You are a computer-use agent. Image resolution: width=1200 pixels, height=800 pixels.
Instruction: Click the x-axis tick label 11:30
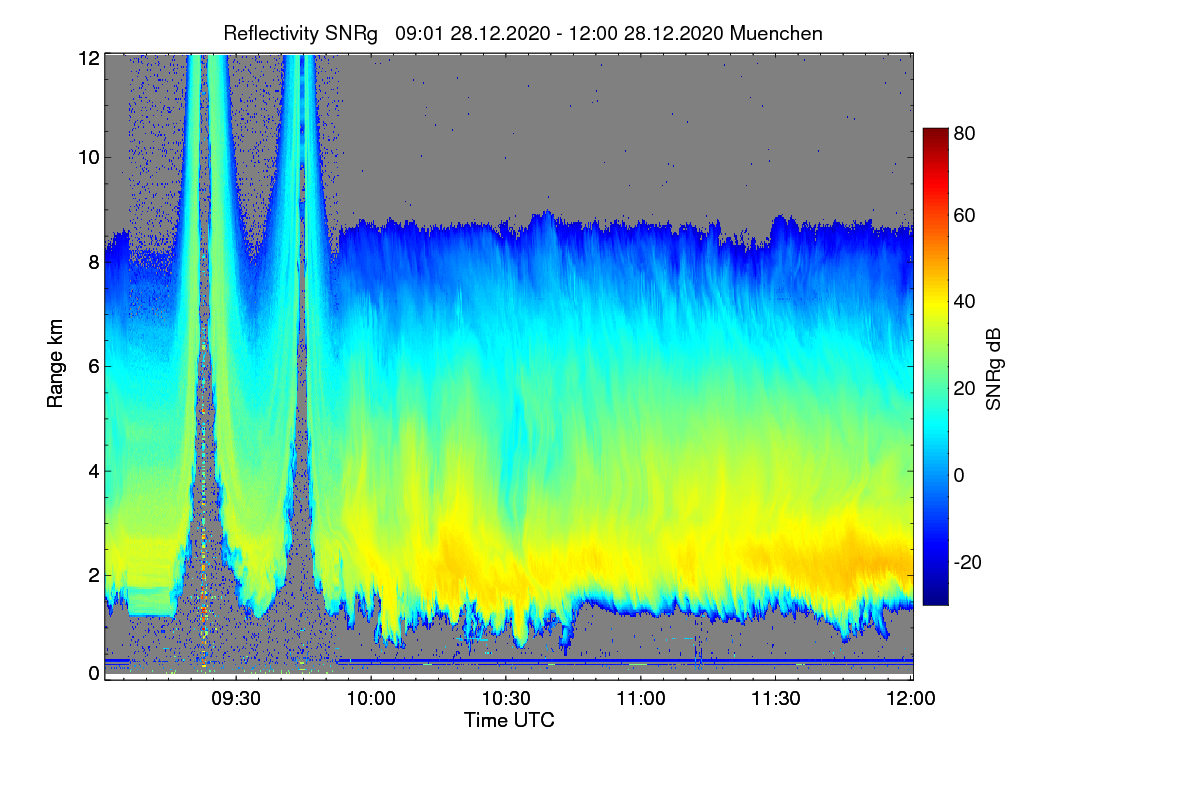coord(776,699)
